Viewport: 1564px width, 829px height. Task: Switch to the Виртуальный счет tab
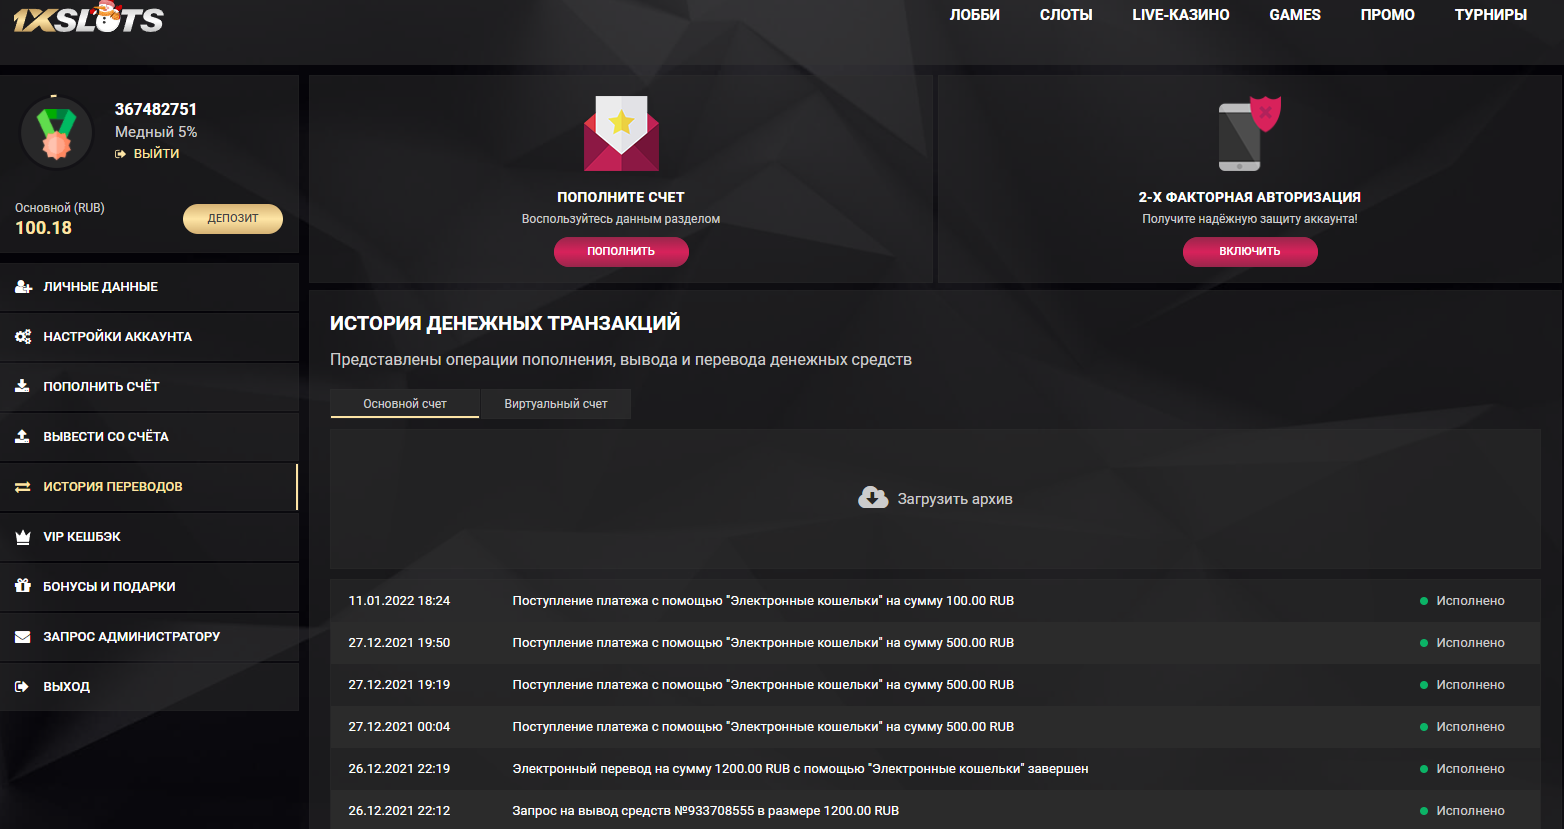tap(556, 404)
